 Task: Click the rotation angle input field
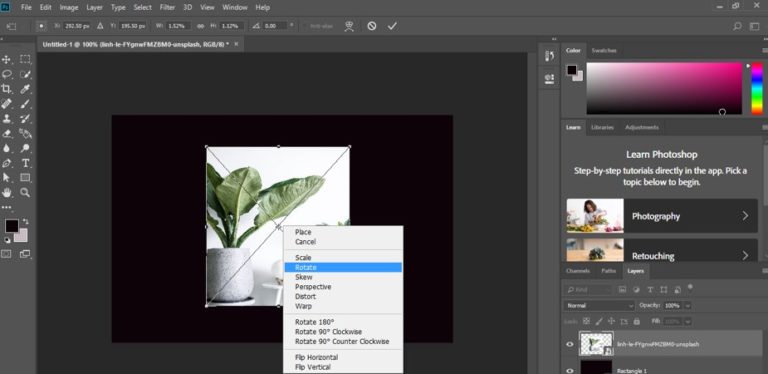point(275,26)
